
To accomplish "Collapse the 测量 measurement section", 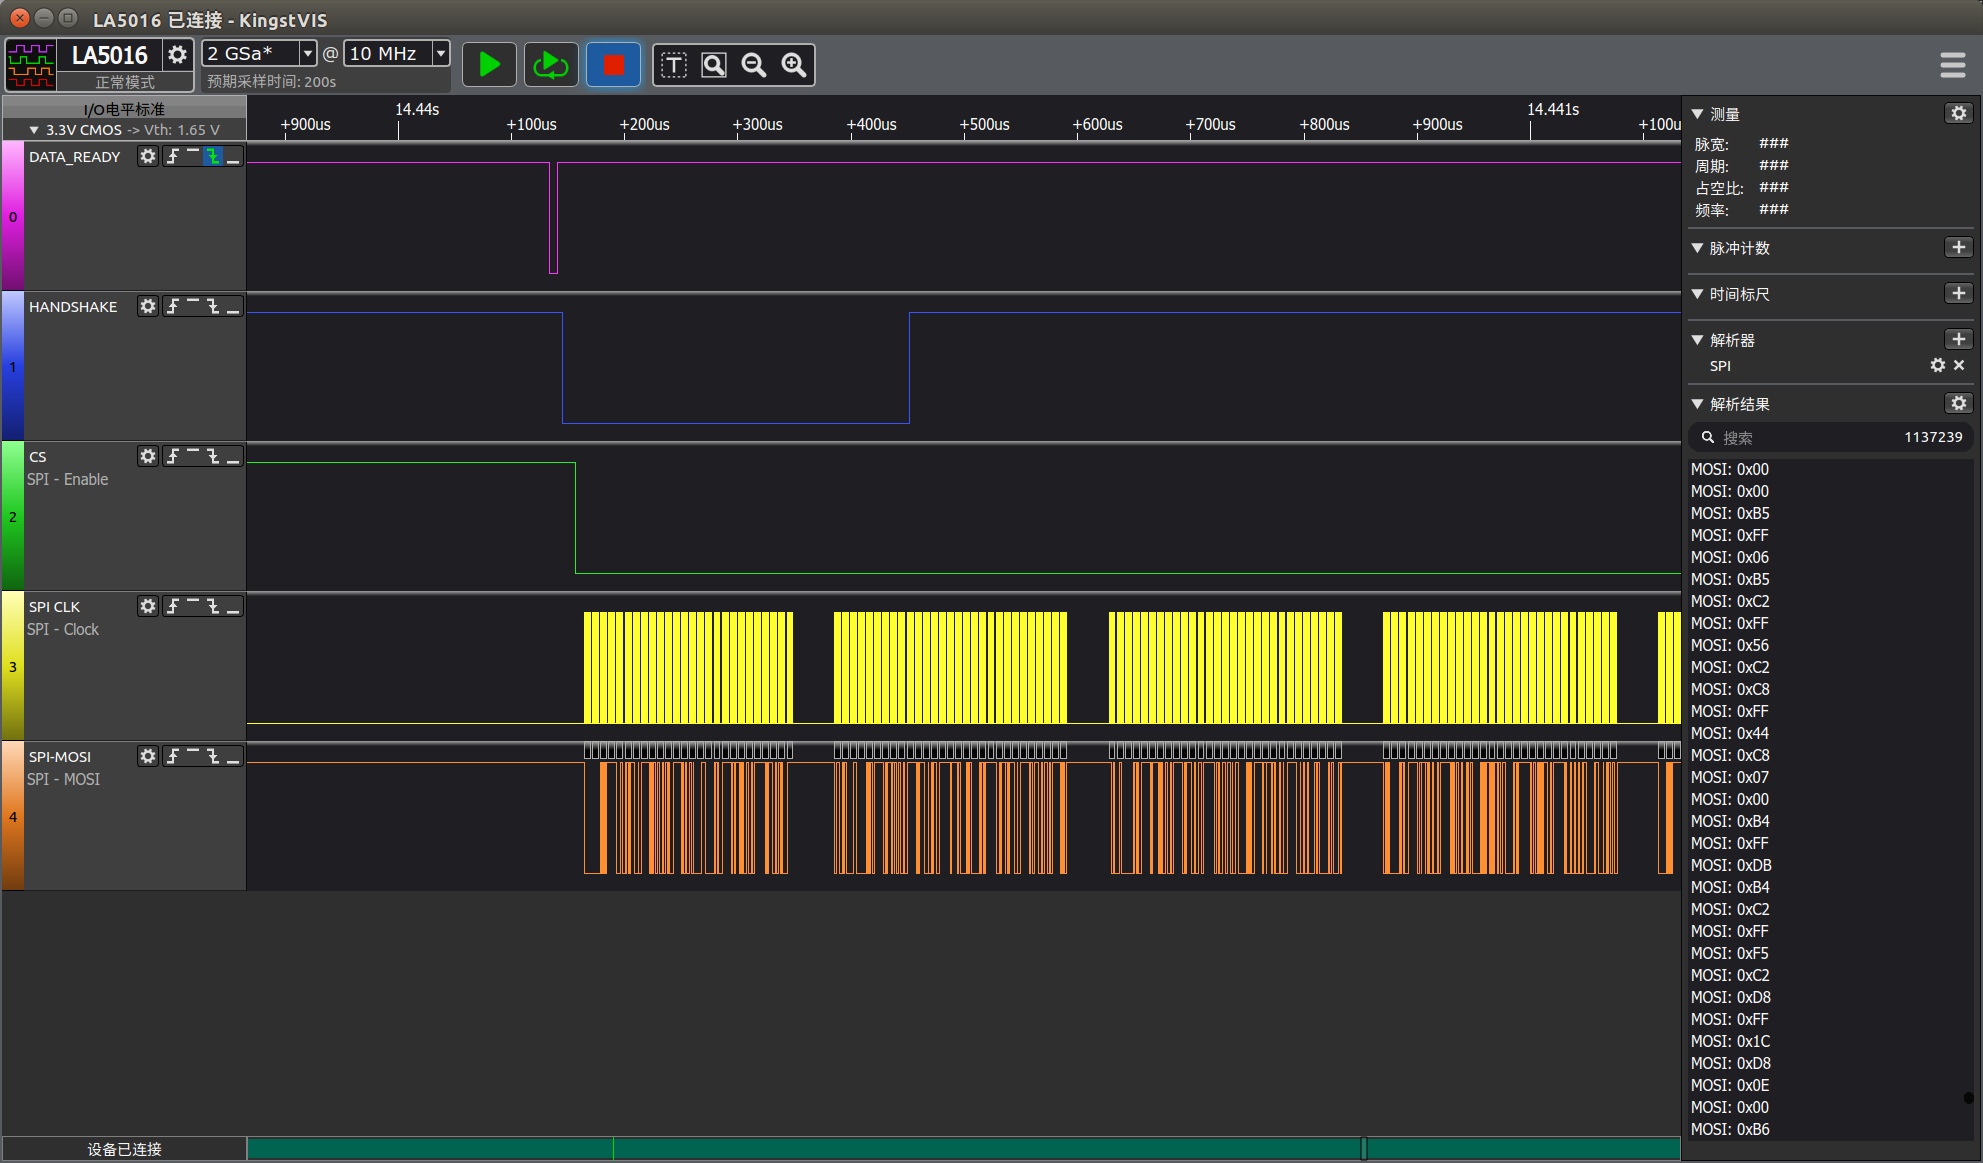I will point(1698,114).
